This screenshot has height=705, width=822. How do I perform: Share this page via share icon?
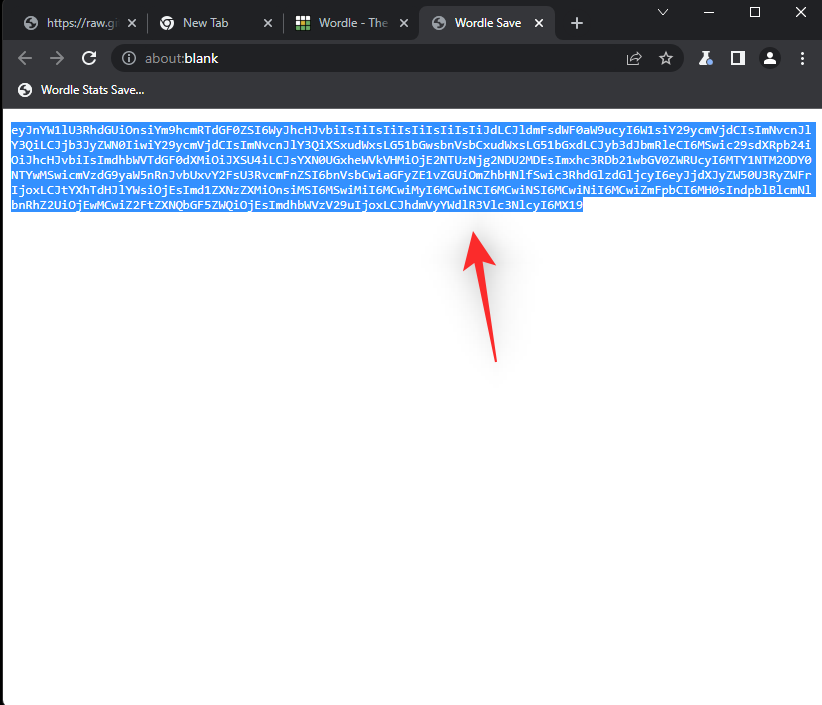coord(634,58)
